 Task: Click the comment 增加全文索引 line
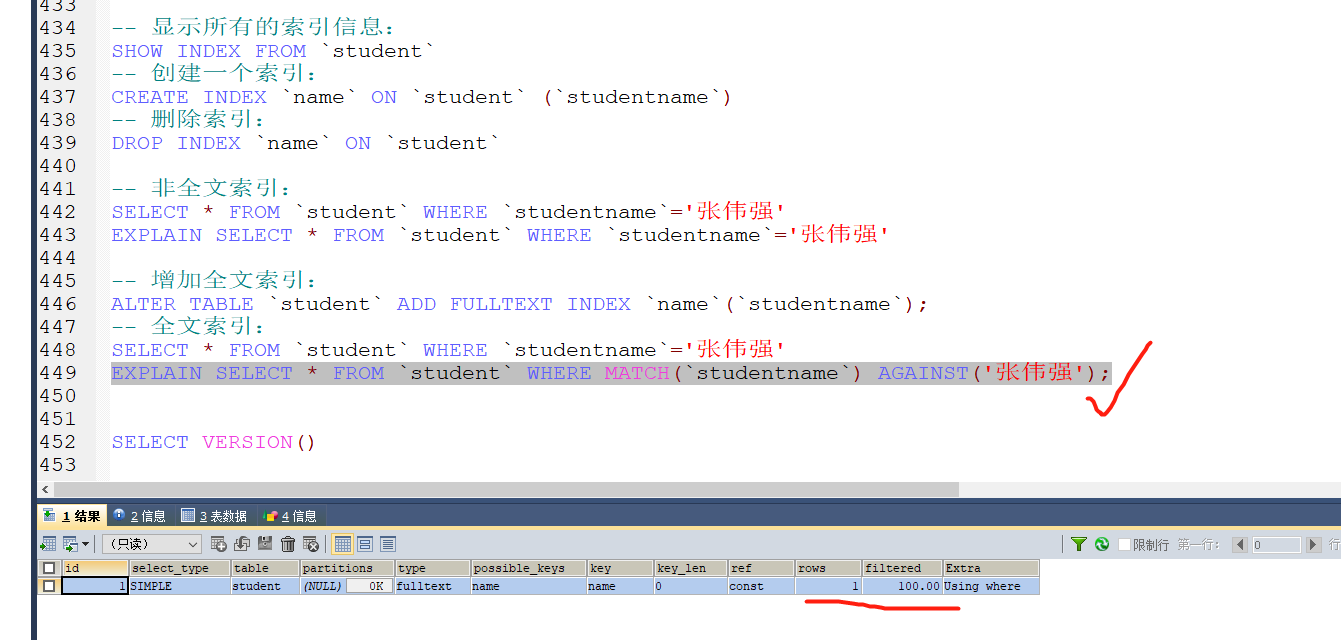point(214,281)
